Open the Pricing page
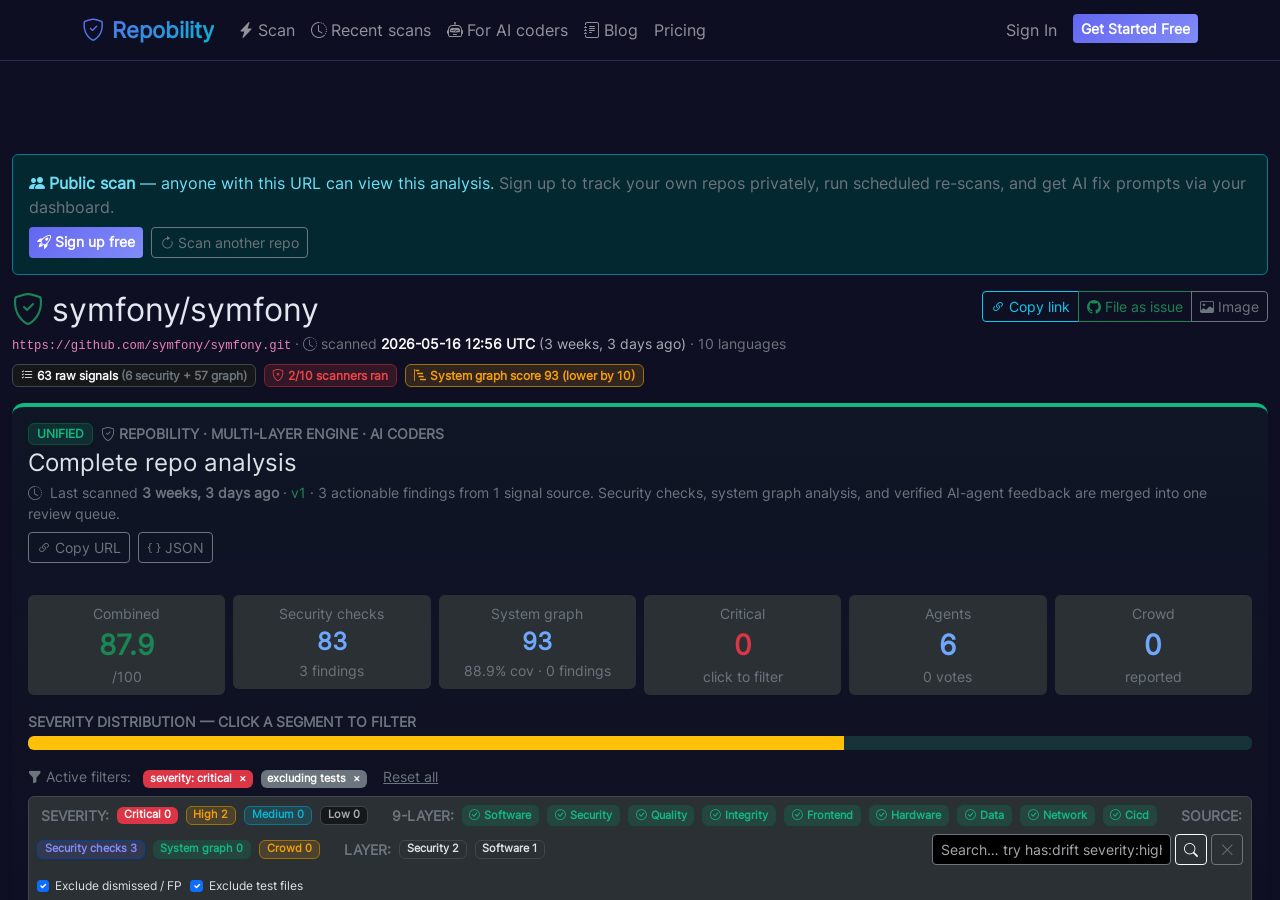Screen dimensions: 1280x900 click(680, 30)
